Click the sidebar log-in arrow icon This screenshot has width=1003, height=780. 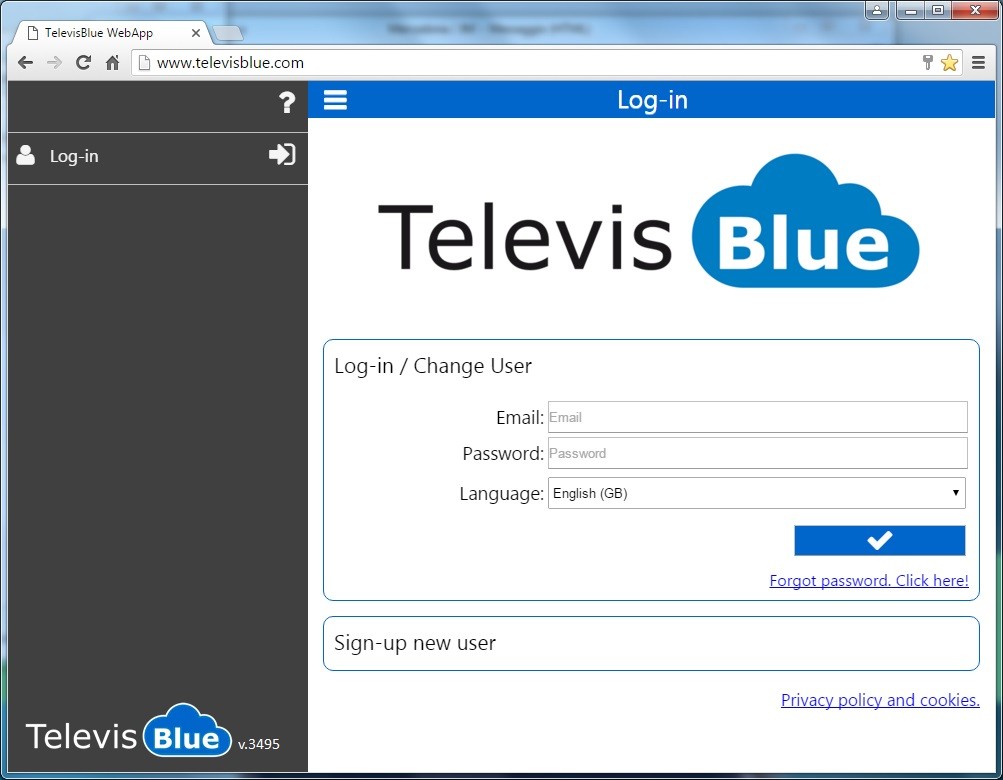(282, 154)
